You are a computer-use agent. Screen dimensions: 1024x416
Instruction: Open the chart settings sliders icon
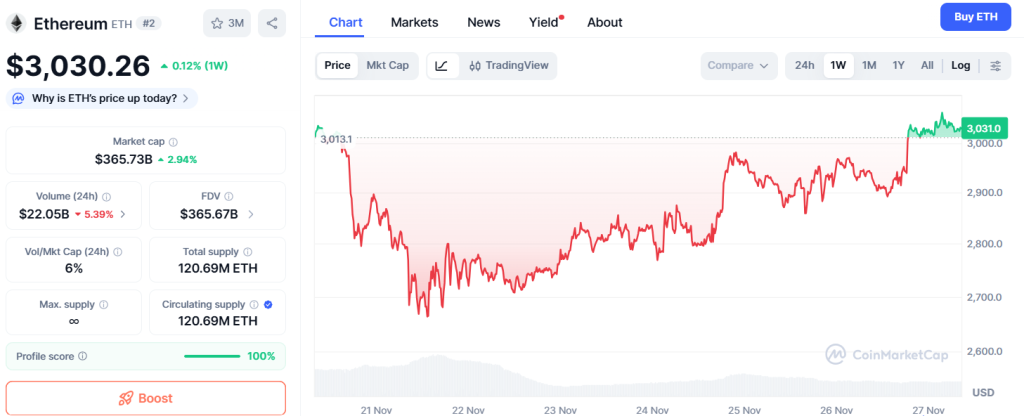[x=995, y=66]
